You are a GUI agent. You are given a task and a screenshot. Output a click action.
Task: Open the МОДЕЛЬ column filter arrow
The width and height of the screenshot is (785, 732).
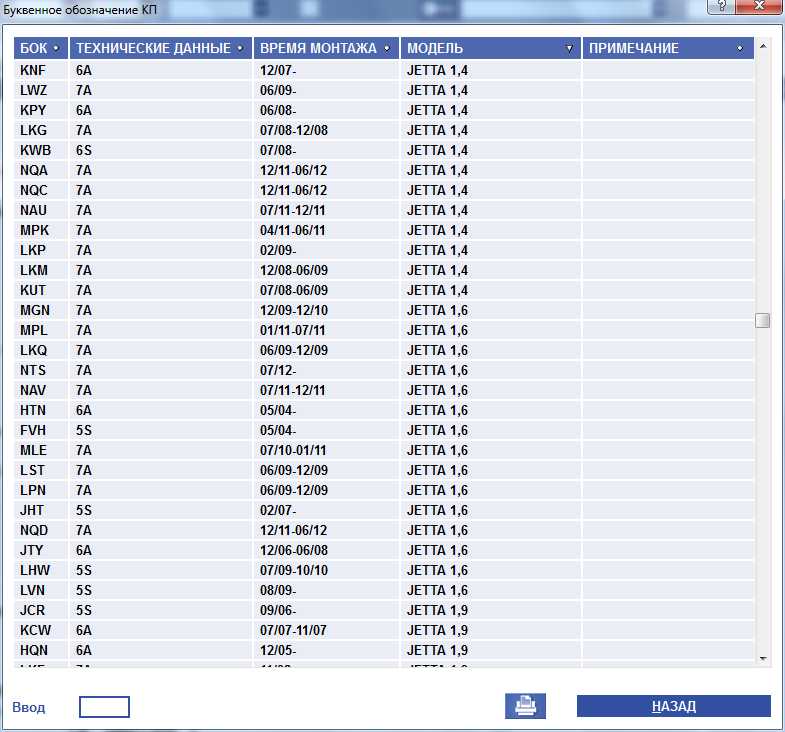coord(569,49)
